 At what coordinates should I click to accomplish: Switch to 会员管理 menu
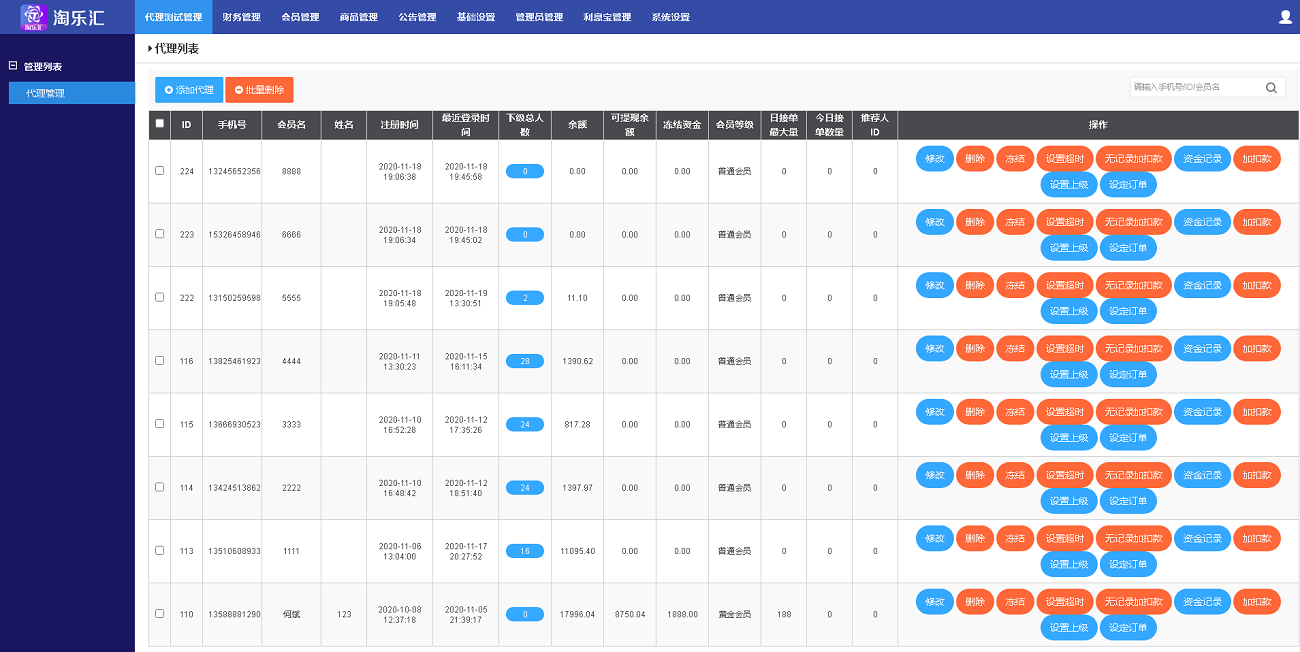pyautogui.click(x=300, y=15)
